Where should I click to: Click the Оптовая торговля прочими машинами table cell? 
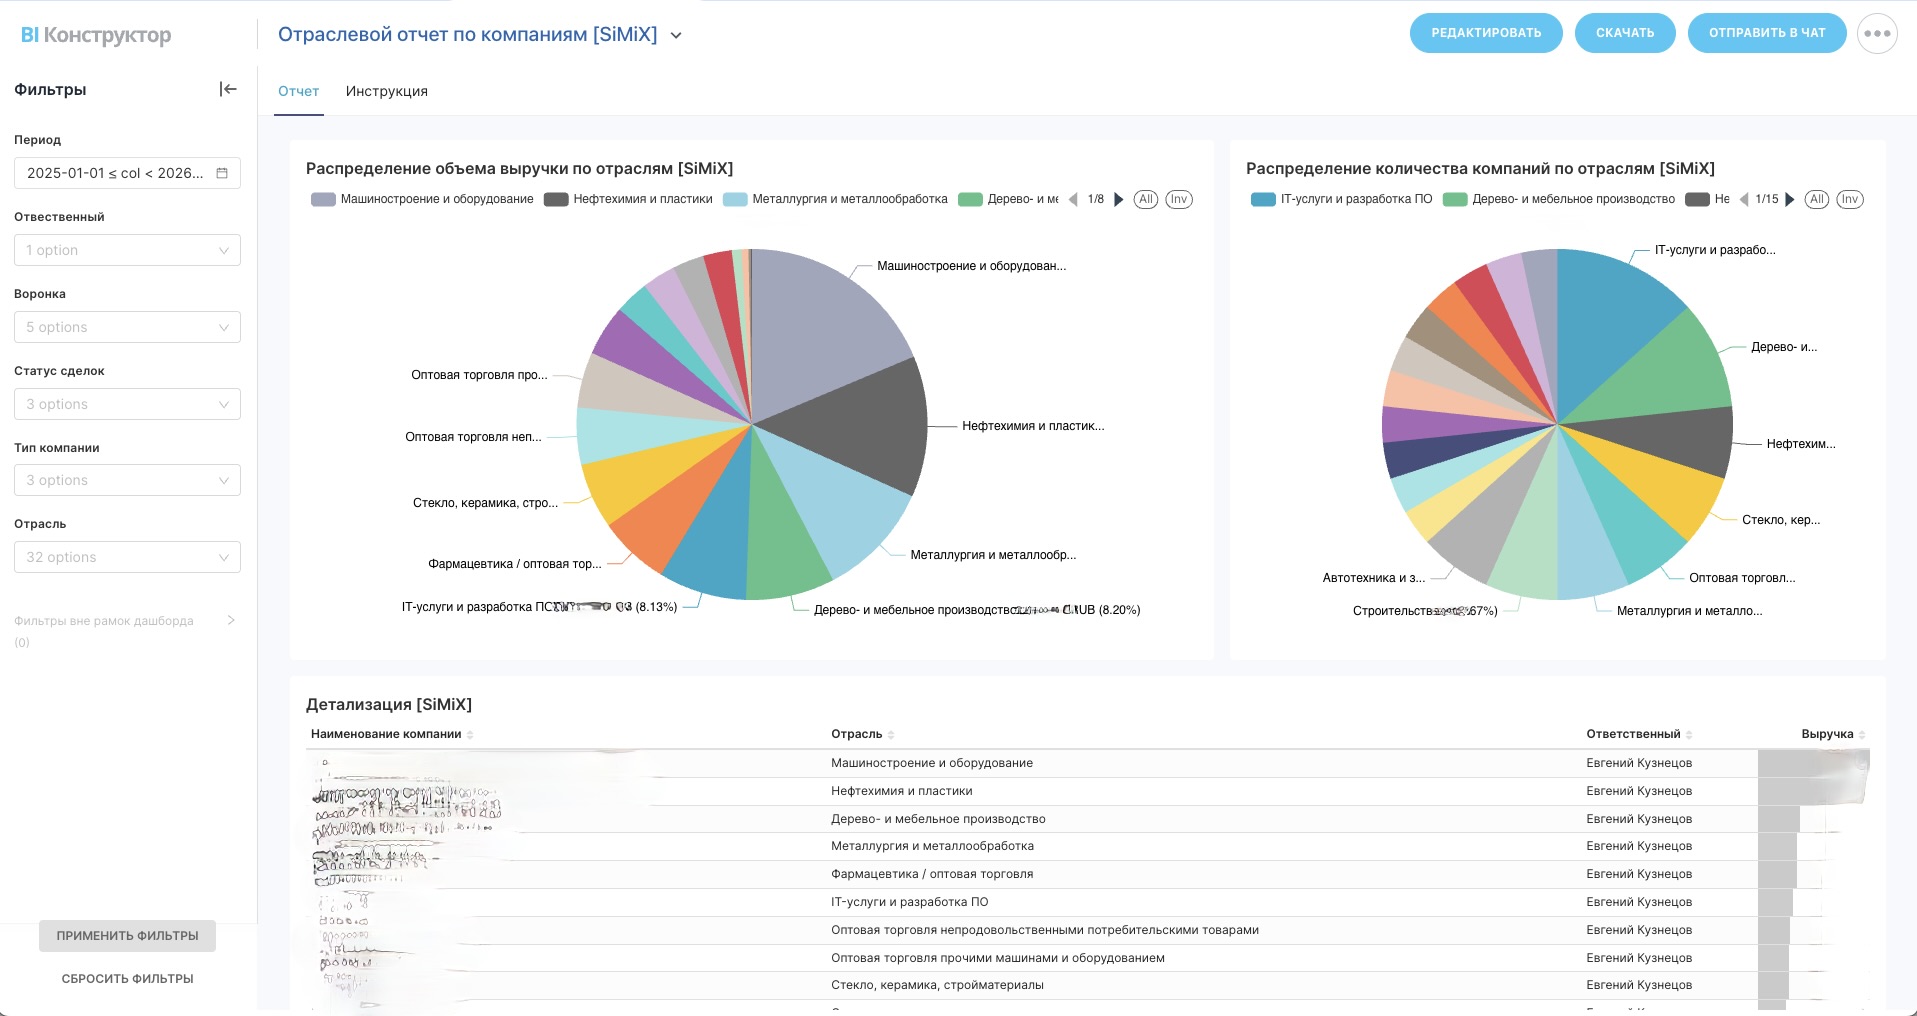(998, 958)
